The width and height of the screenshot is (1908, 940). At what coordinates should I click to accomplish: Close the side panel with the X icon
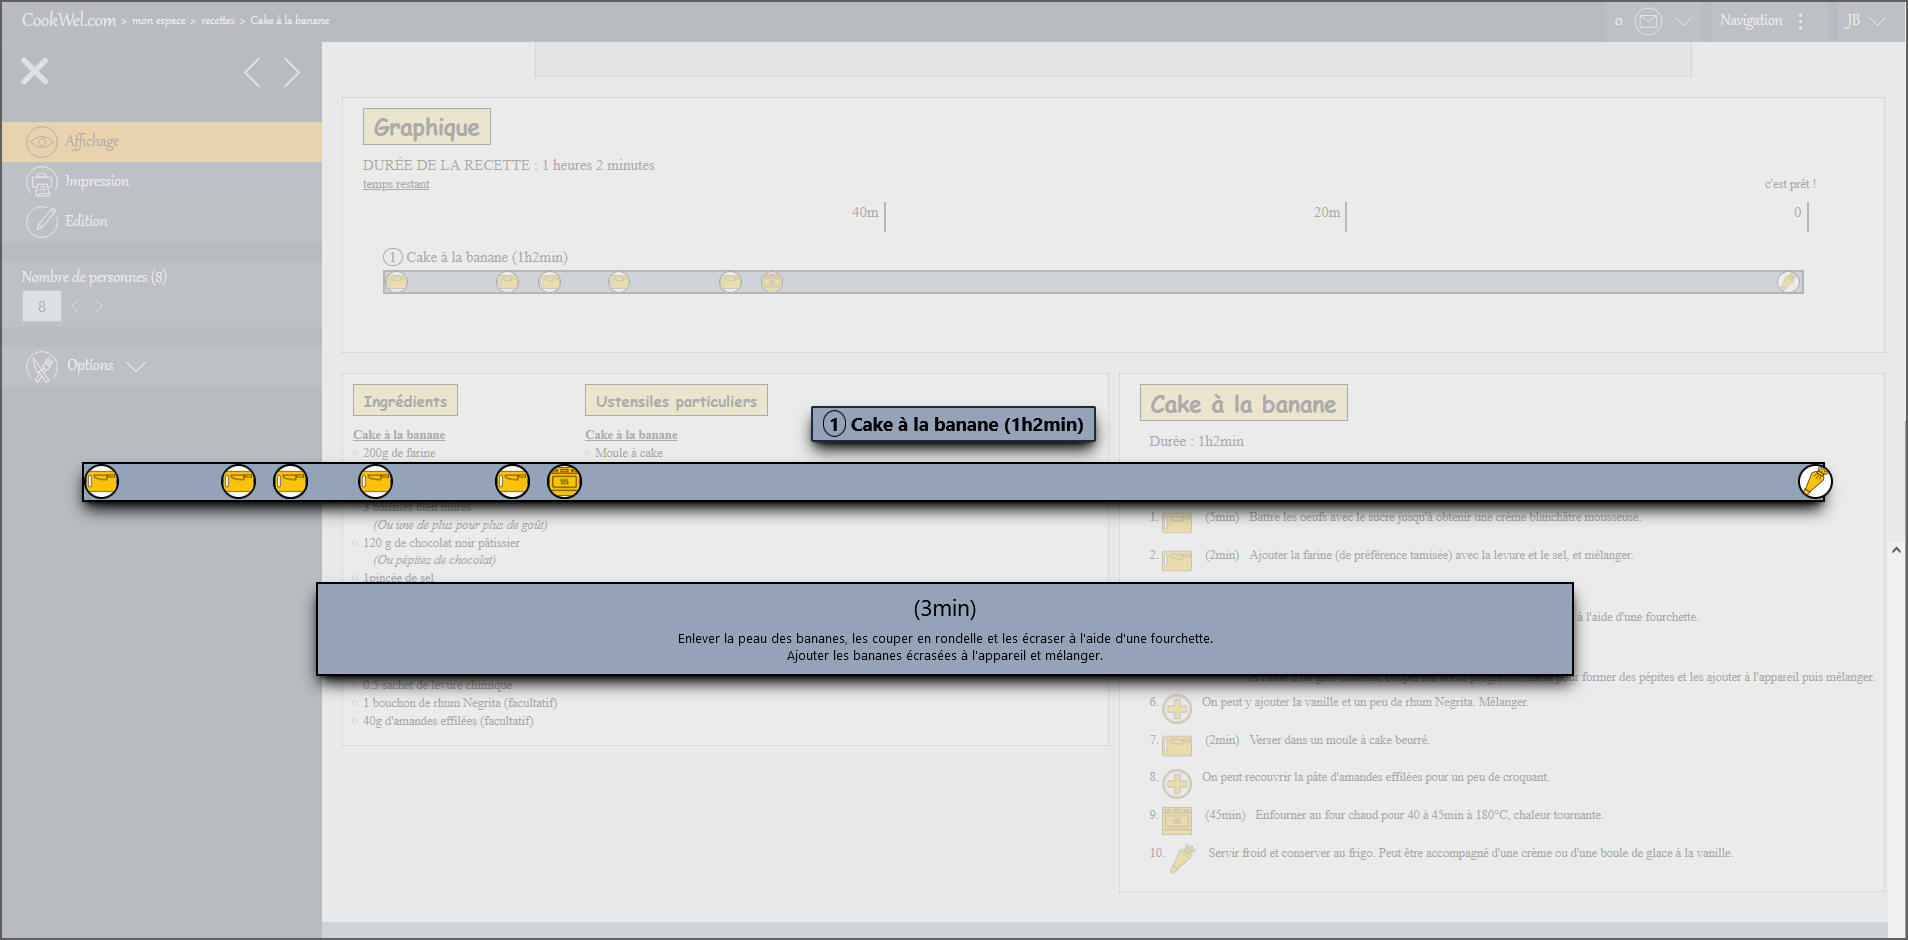35,71
